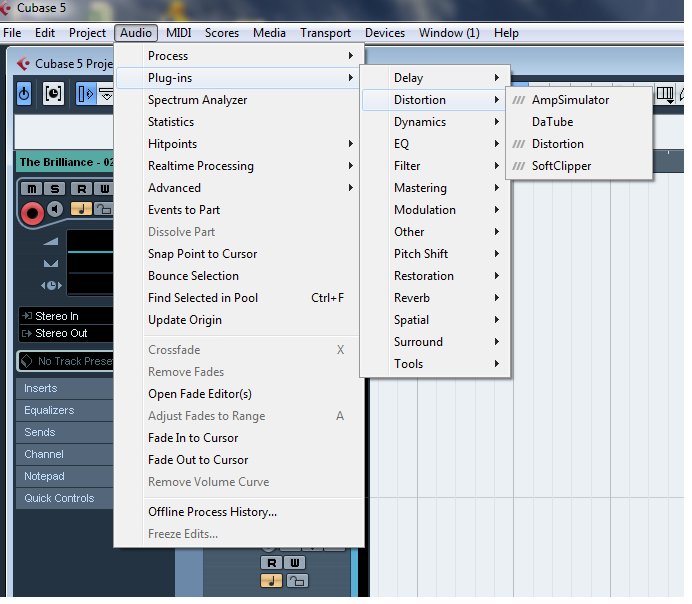Expand the Mastering plug-in category

pyautogui.click(x=435, y=188)
